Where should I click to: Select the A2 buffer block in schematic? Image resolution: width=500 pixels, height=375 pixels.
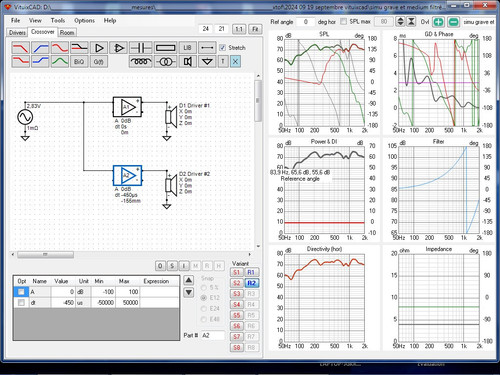tap(128, 176)
